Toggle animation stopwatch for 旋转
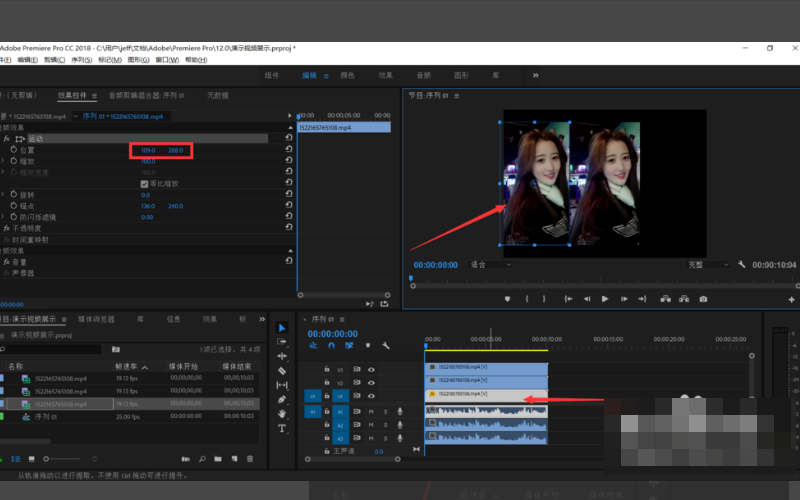800x500 pixels. pos(14,194)
